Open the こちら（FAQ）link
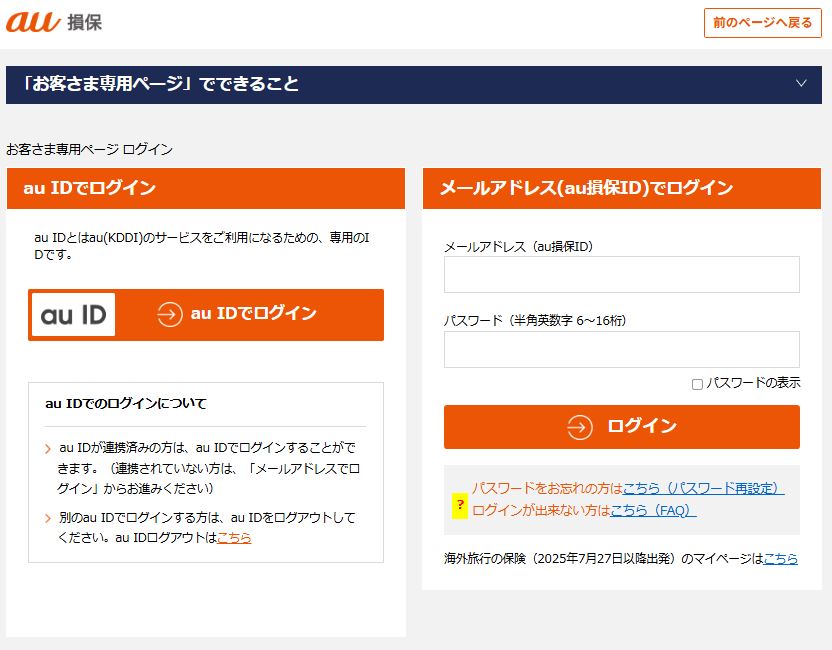This screenshot has height=650, width=832. pyautogui.click(x=653, y=510)
